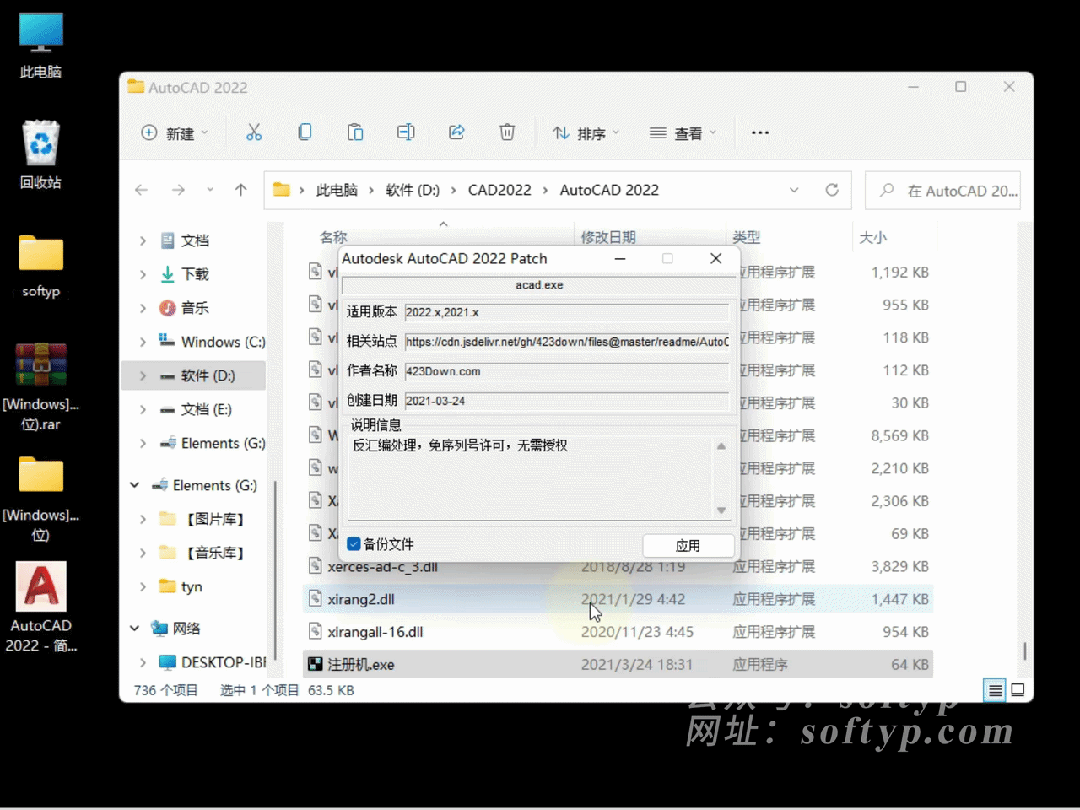Refresh the current folder
1080x810 pixels.
tap(832, 190)
